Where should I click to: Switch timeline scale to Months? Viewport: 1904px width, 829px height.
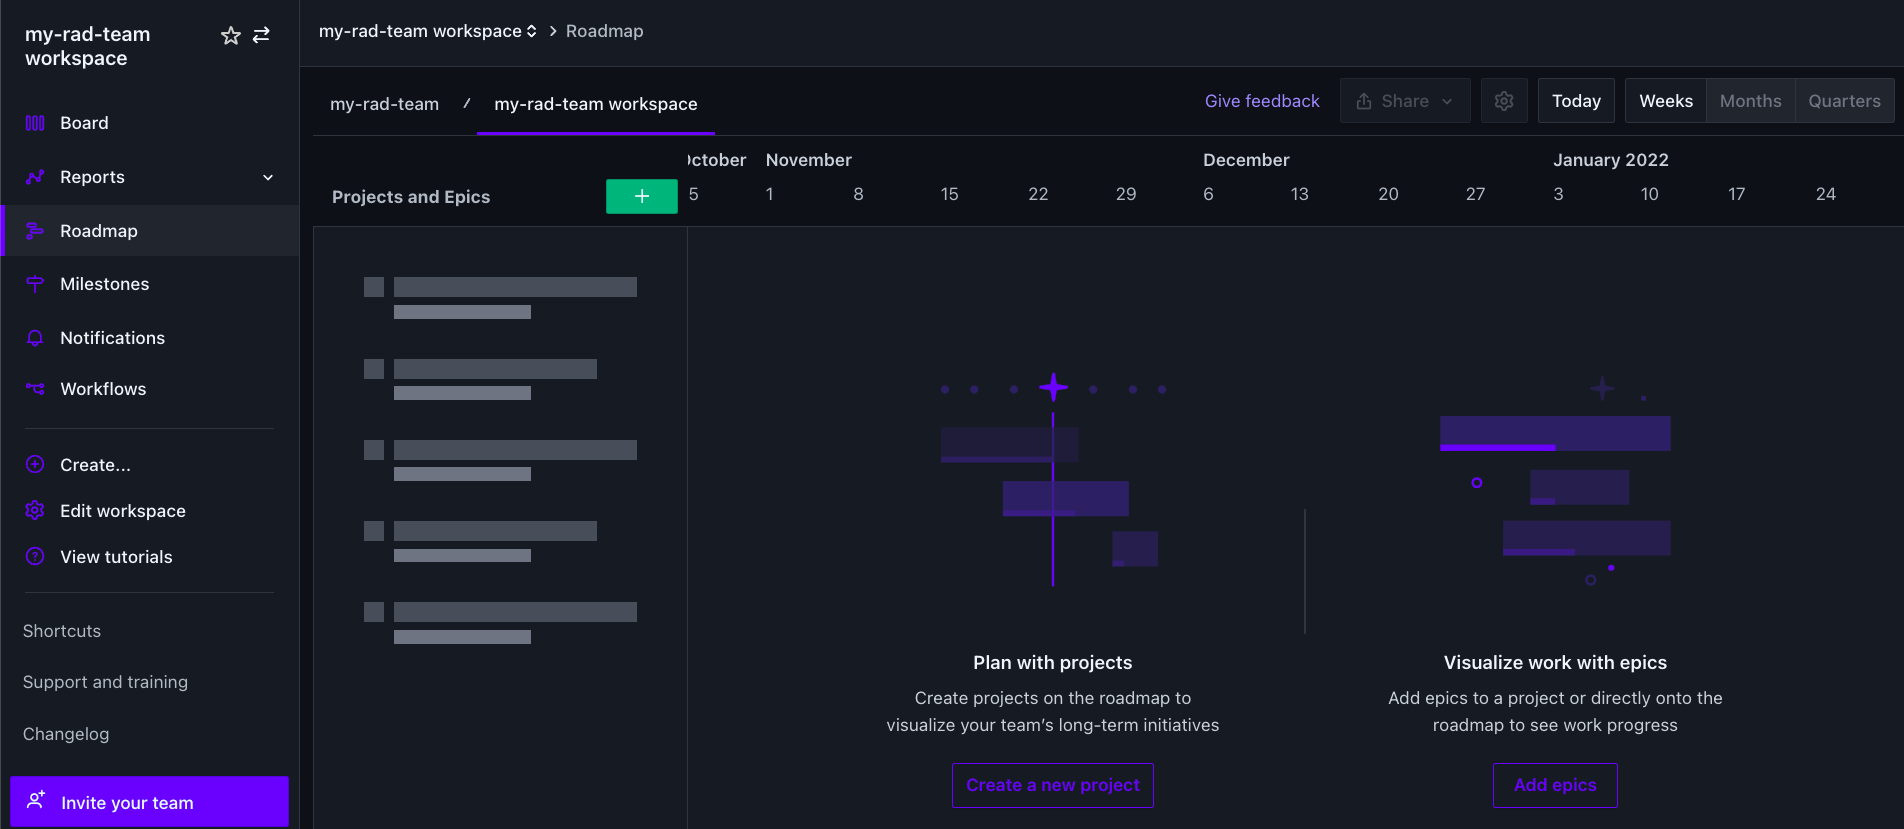[1750, 101]
